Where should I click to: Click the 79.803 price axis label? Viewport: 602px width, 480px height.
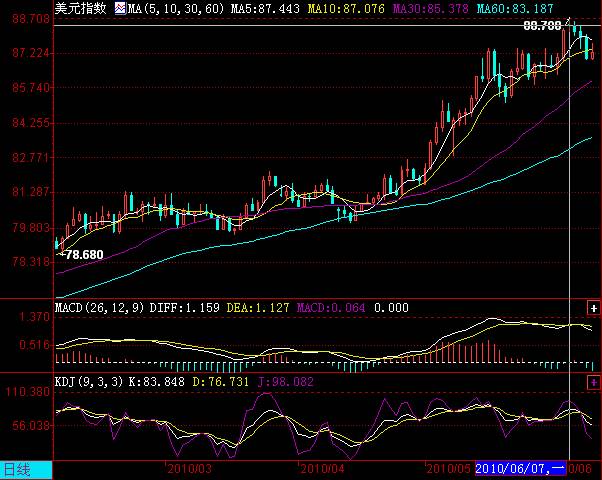pyautogui.click(x=31, y=227)
